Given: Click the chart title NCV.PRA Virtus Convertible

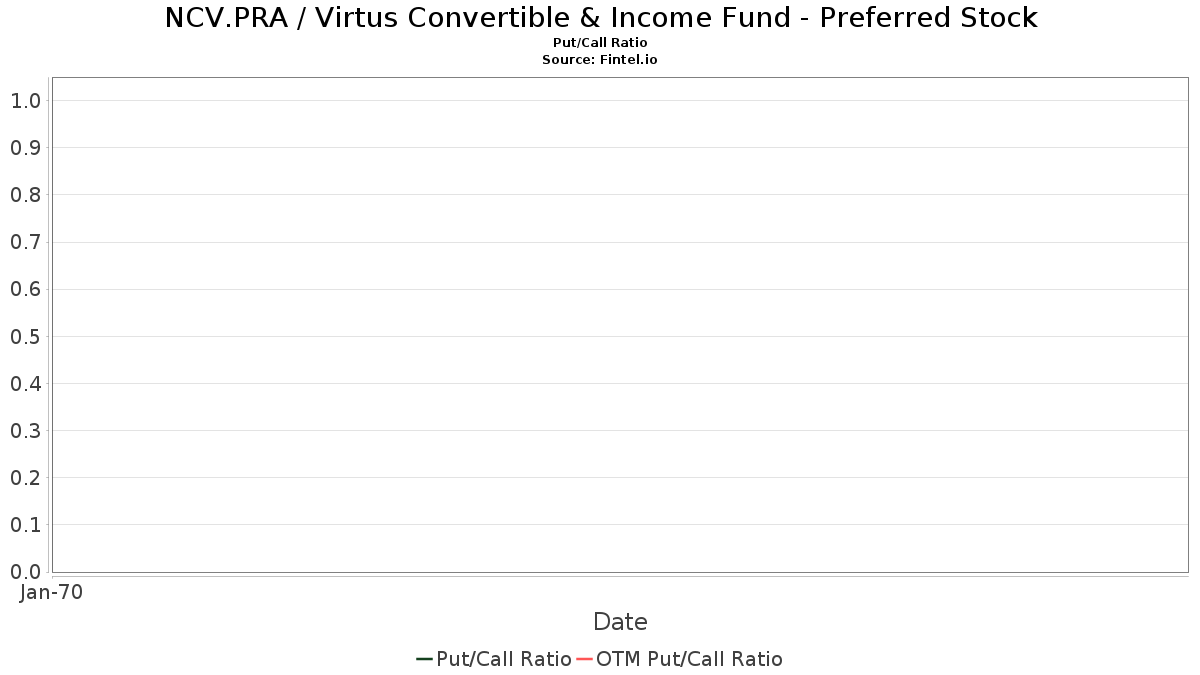Looking at the screenshot, I should (601, 17).
